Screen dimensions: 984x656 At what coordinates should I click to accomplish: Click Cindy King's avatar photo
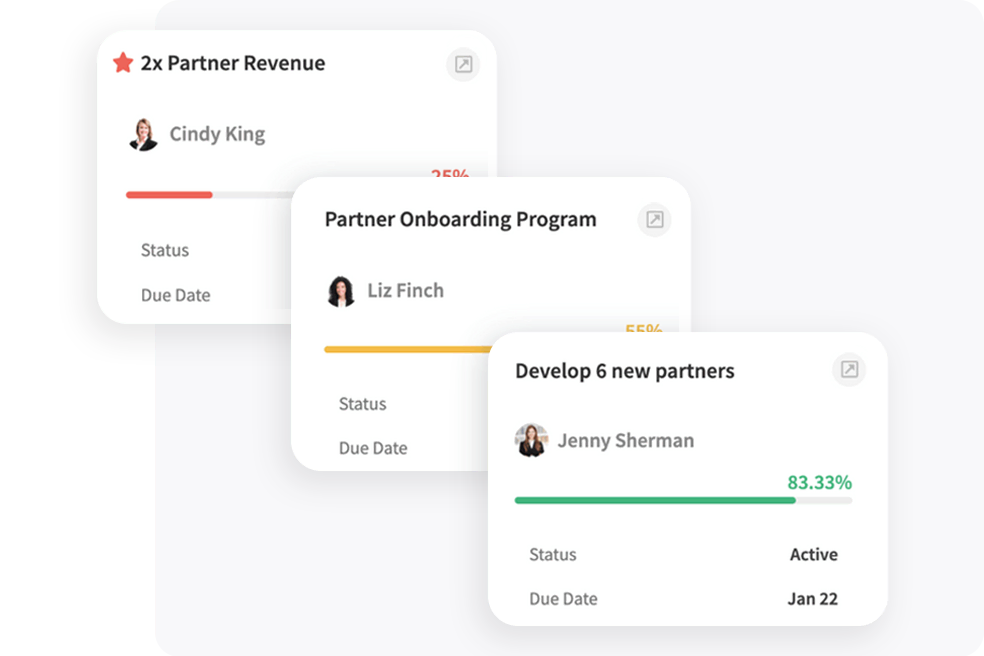[143, 134]
